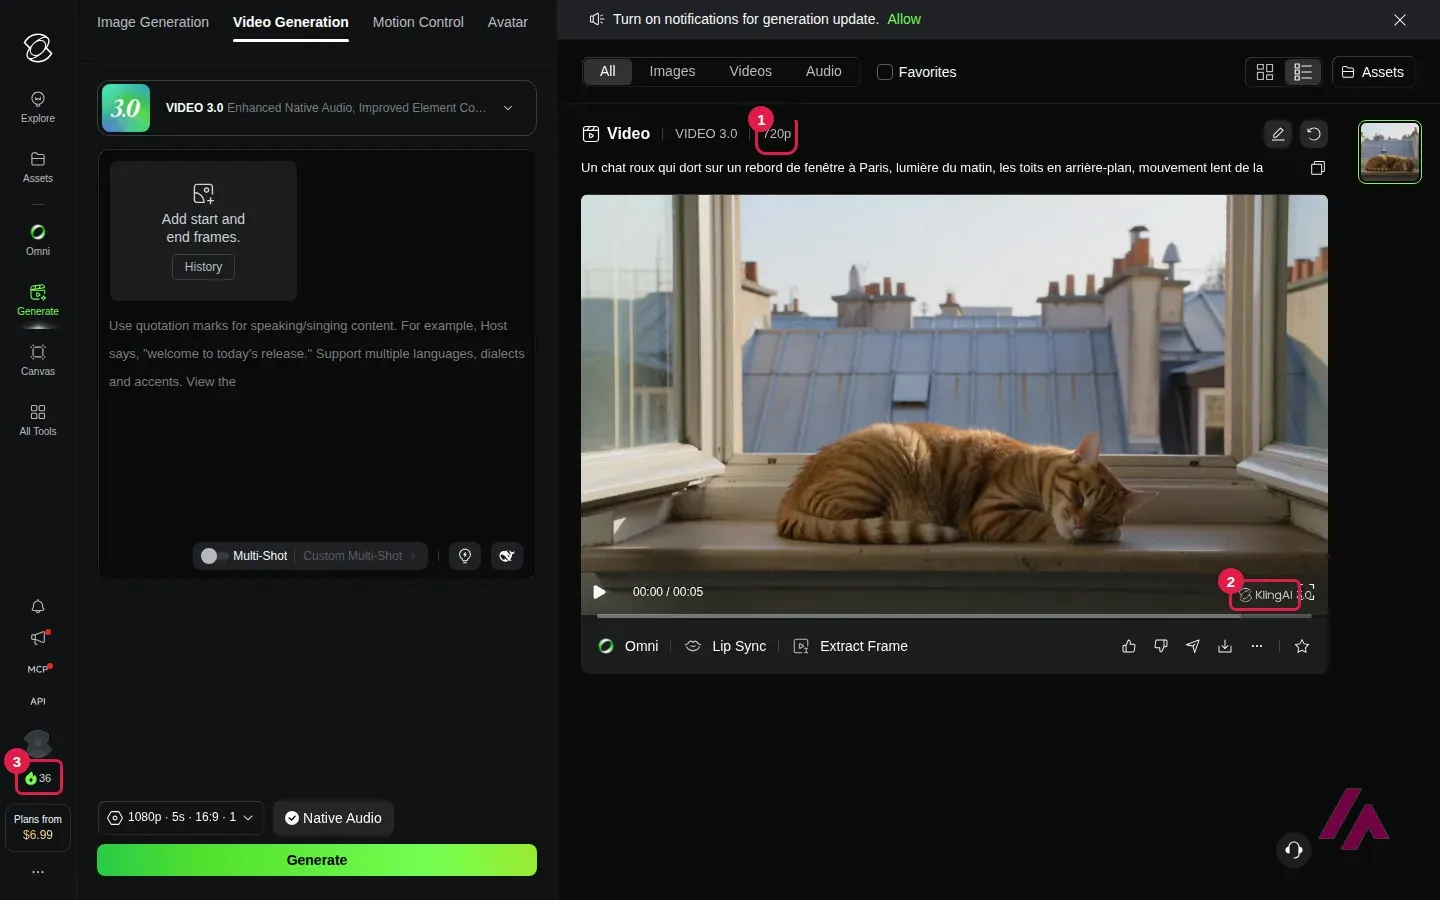The height and width of the screenshot is (900, 1440).
Task: Switch to list view layout
Action: (x=1303, y=72)
